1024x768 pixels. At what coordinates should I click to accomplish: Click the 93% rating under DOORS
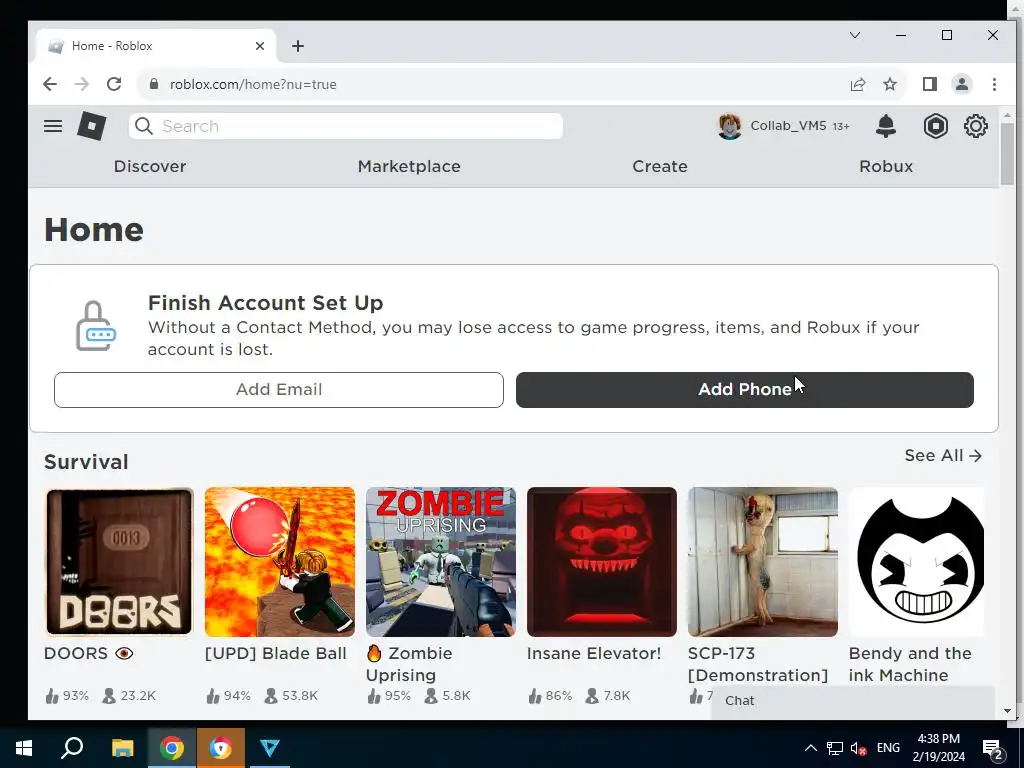pyautogui.click(x=67, y=696)
